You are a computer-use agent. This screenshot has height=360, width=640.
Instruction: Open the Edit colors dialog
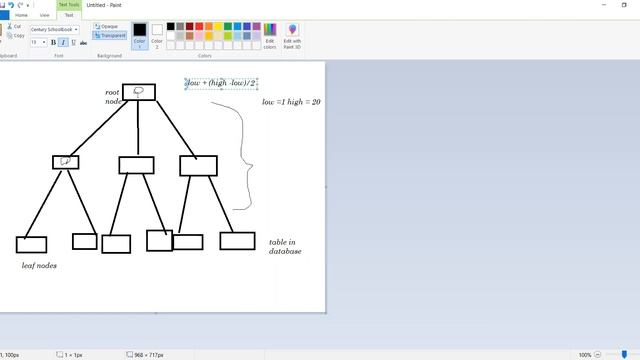(270, 36)
